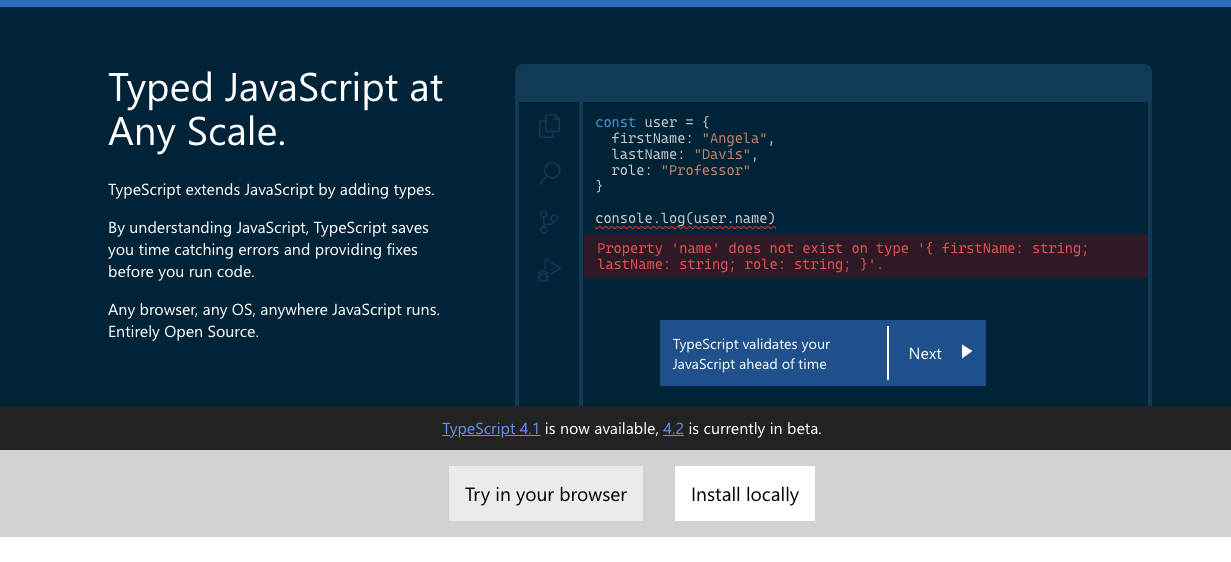Follow the 4.2 beta version link

pyautogui.click(x=673, y=429)
